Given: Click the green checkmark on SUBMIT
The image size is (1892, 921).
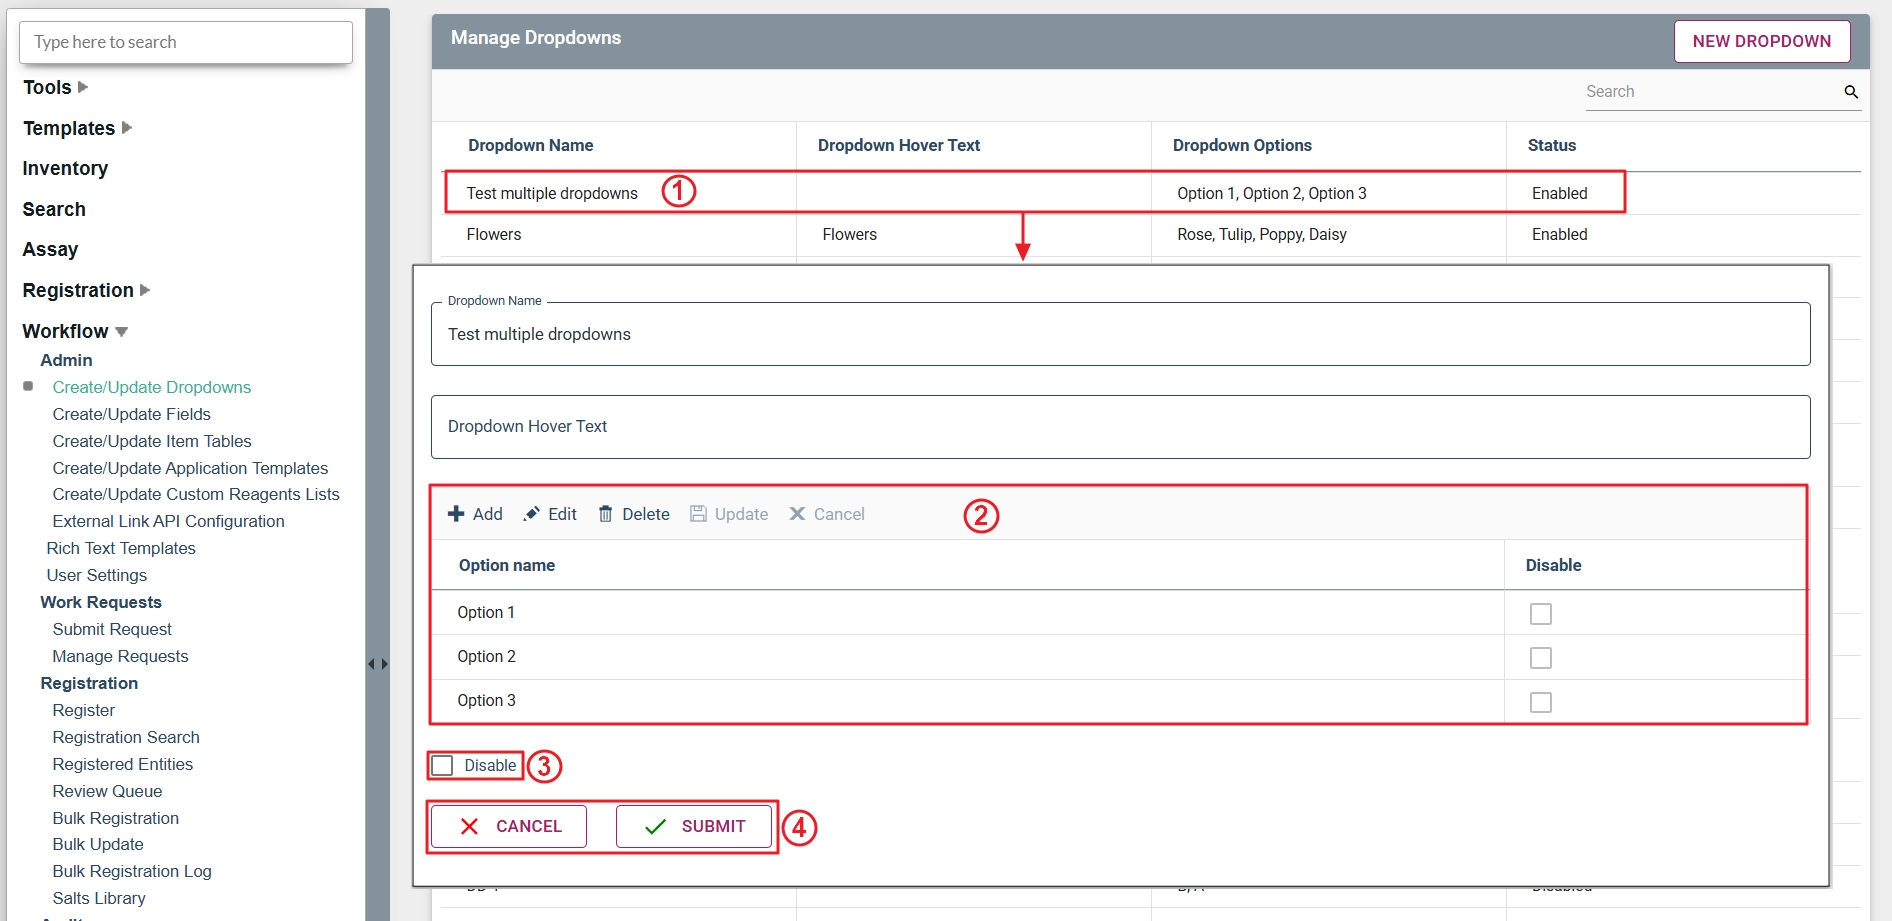Looking at the screenshot, I should click(x=656, y=827).
